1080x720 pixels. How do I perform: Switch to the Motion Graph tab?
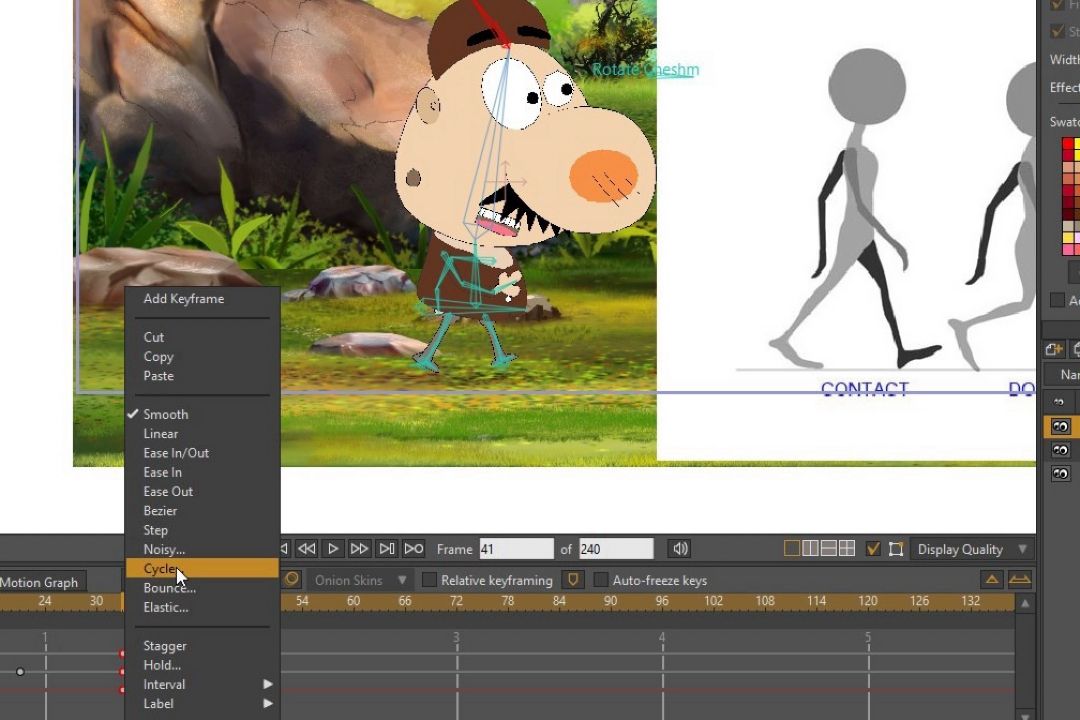pyautogui.click(x=39, y=582)
